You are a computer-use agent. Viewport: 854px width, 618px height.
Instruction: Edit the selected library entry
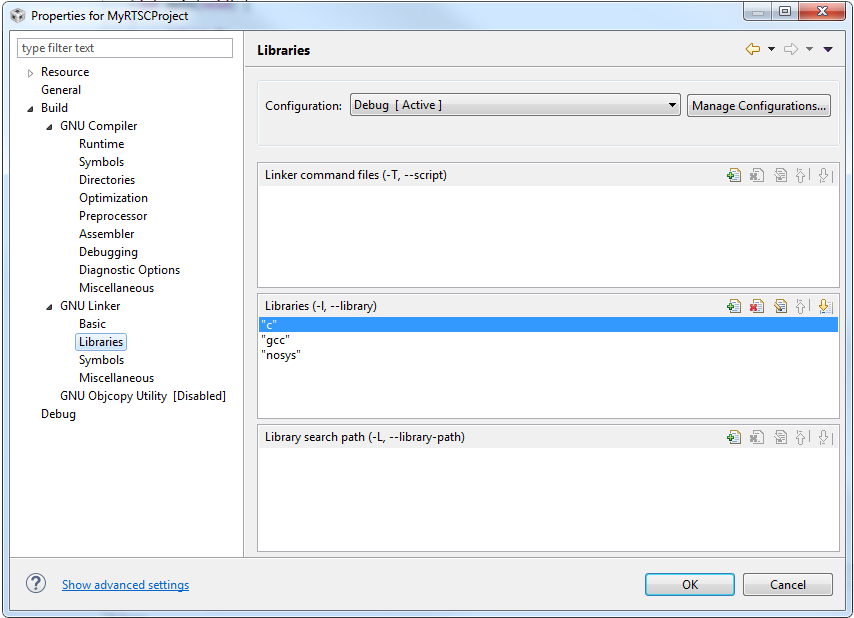coord(780,306)
